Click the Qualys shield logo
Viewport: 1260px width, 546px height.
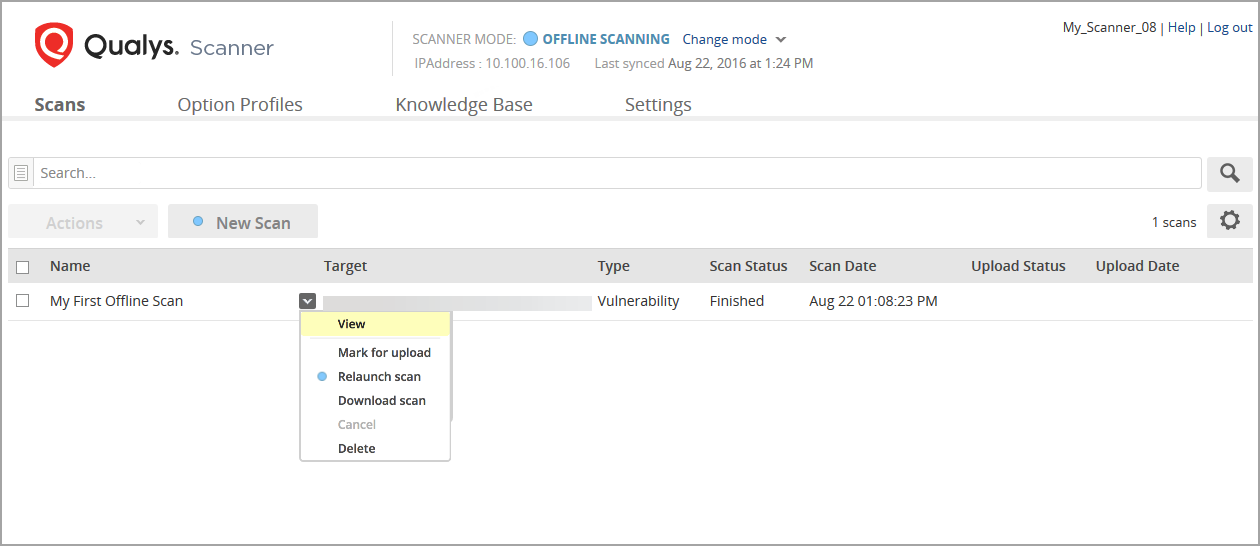tap(54, 46)
